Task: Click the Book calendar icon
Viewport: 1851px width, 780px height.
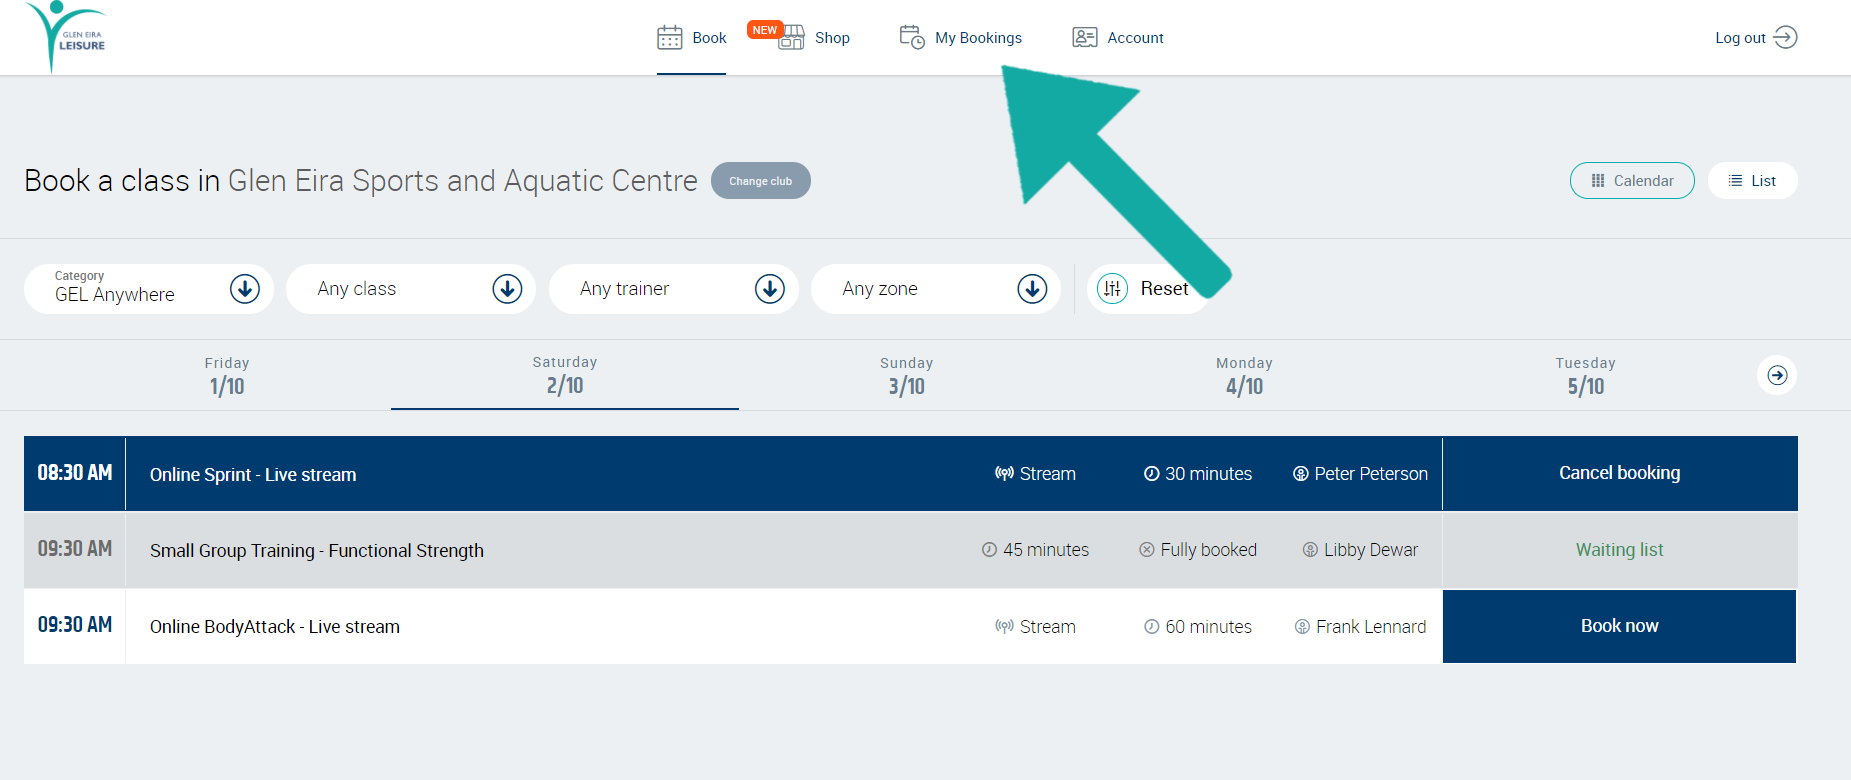Action: pos(670,38)
